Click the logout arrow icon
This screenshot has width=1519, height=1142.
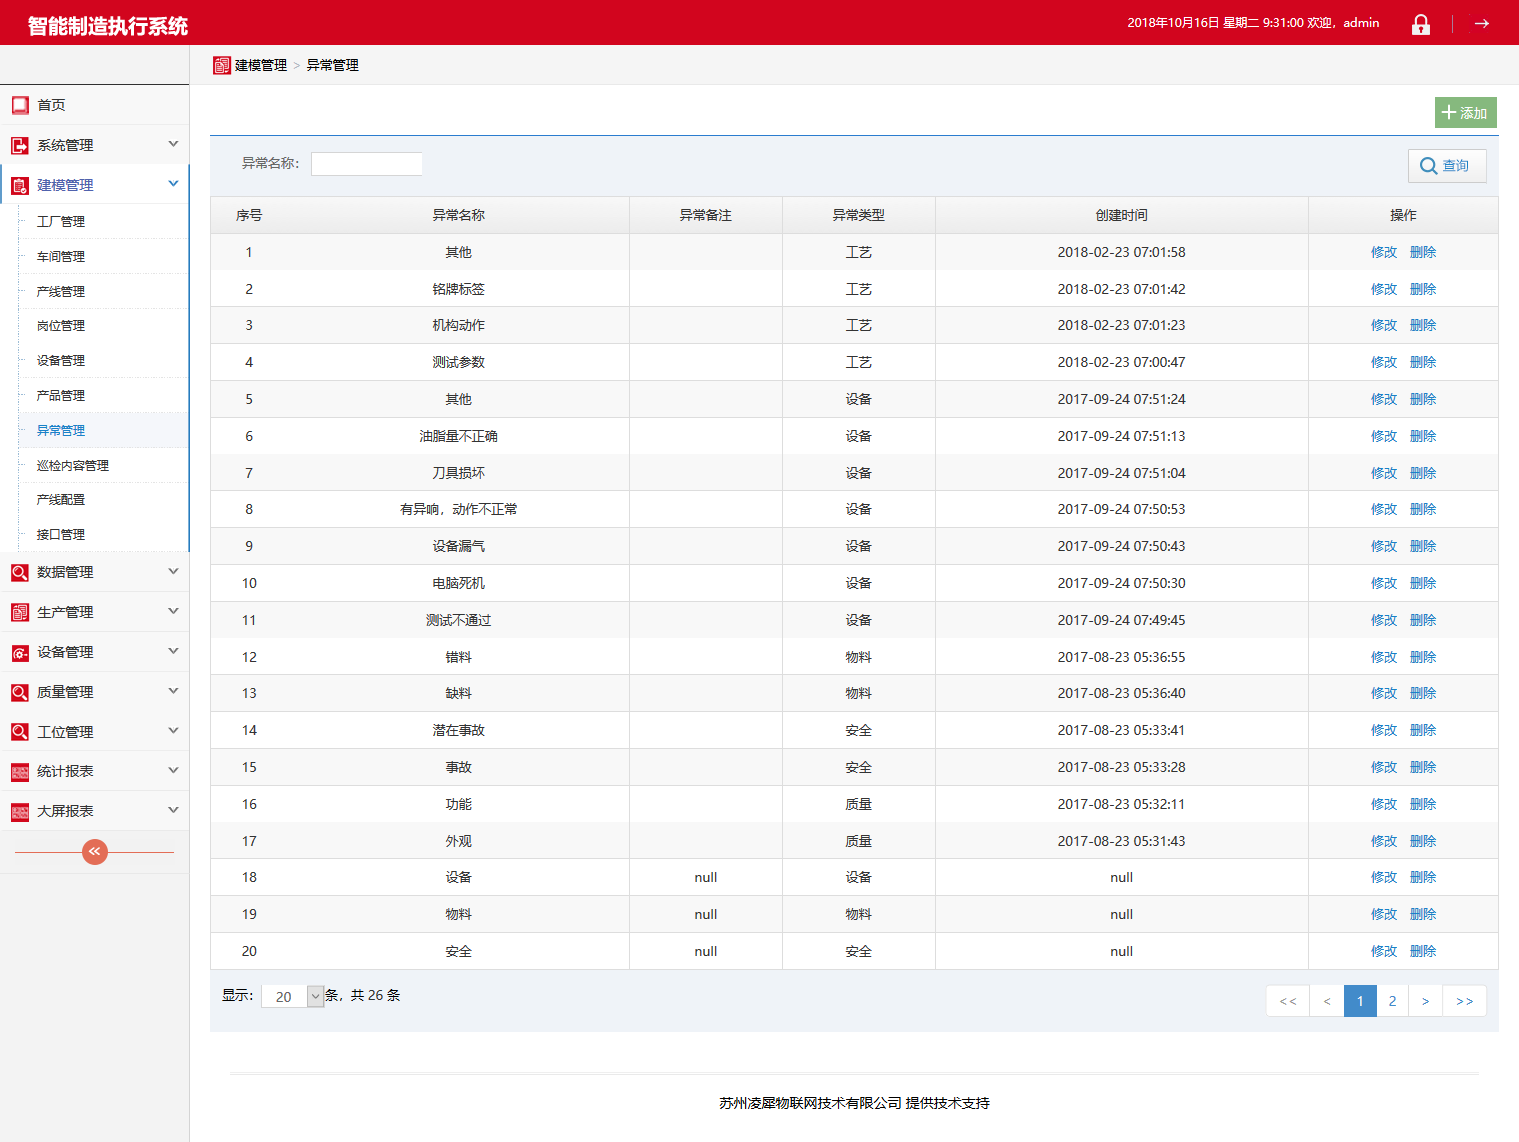(1481, 23)
